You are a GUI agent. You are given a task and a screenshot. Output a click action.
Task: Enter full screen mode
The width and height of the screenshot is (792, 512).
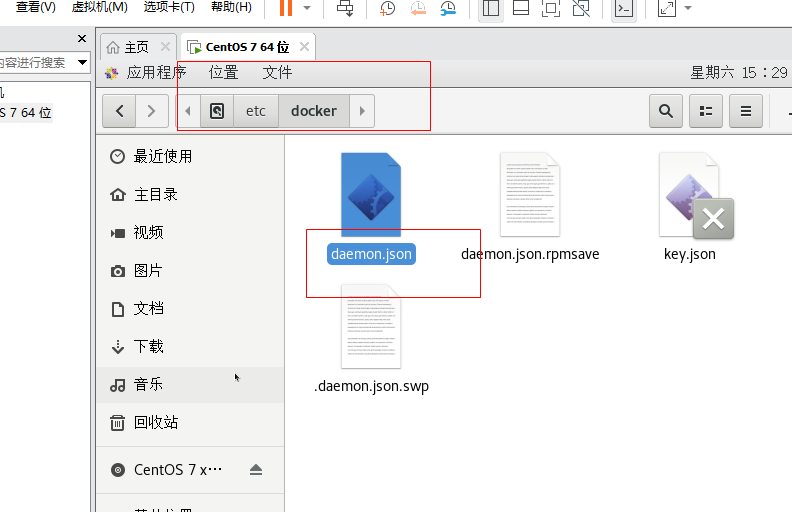[551, 8]
